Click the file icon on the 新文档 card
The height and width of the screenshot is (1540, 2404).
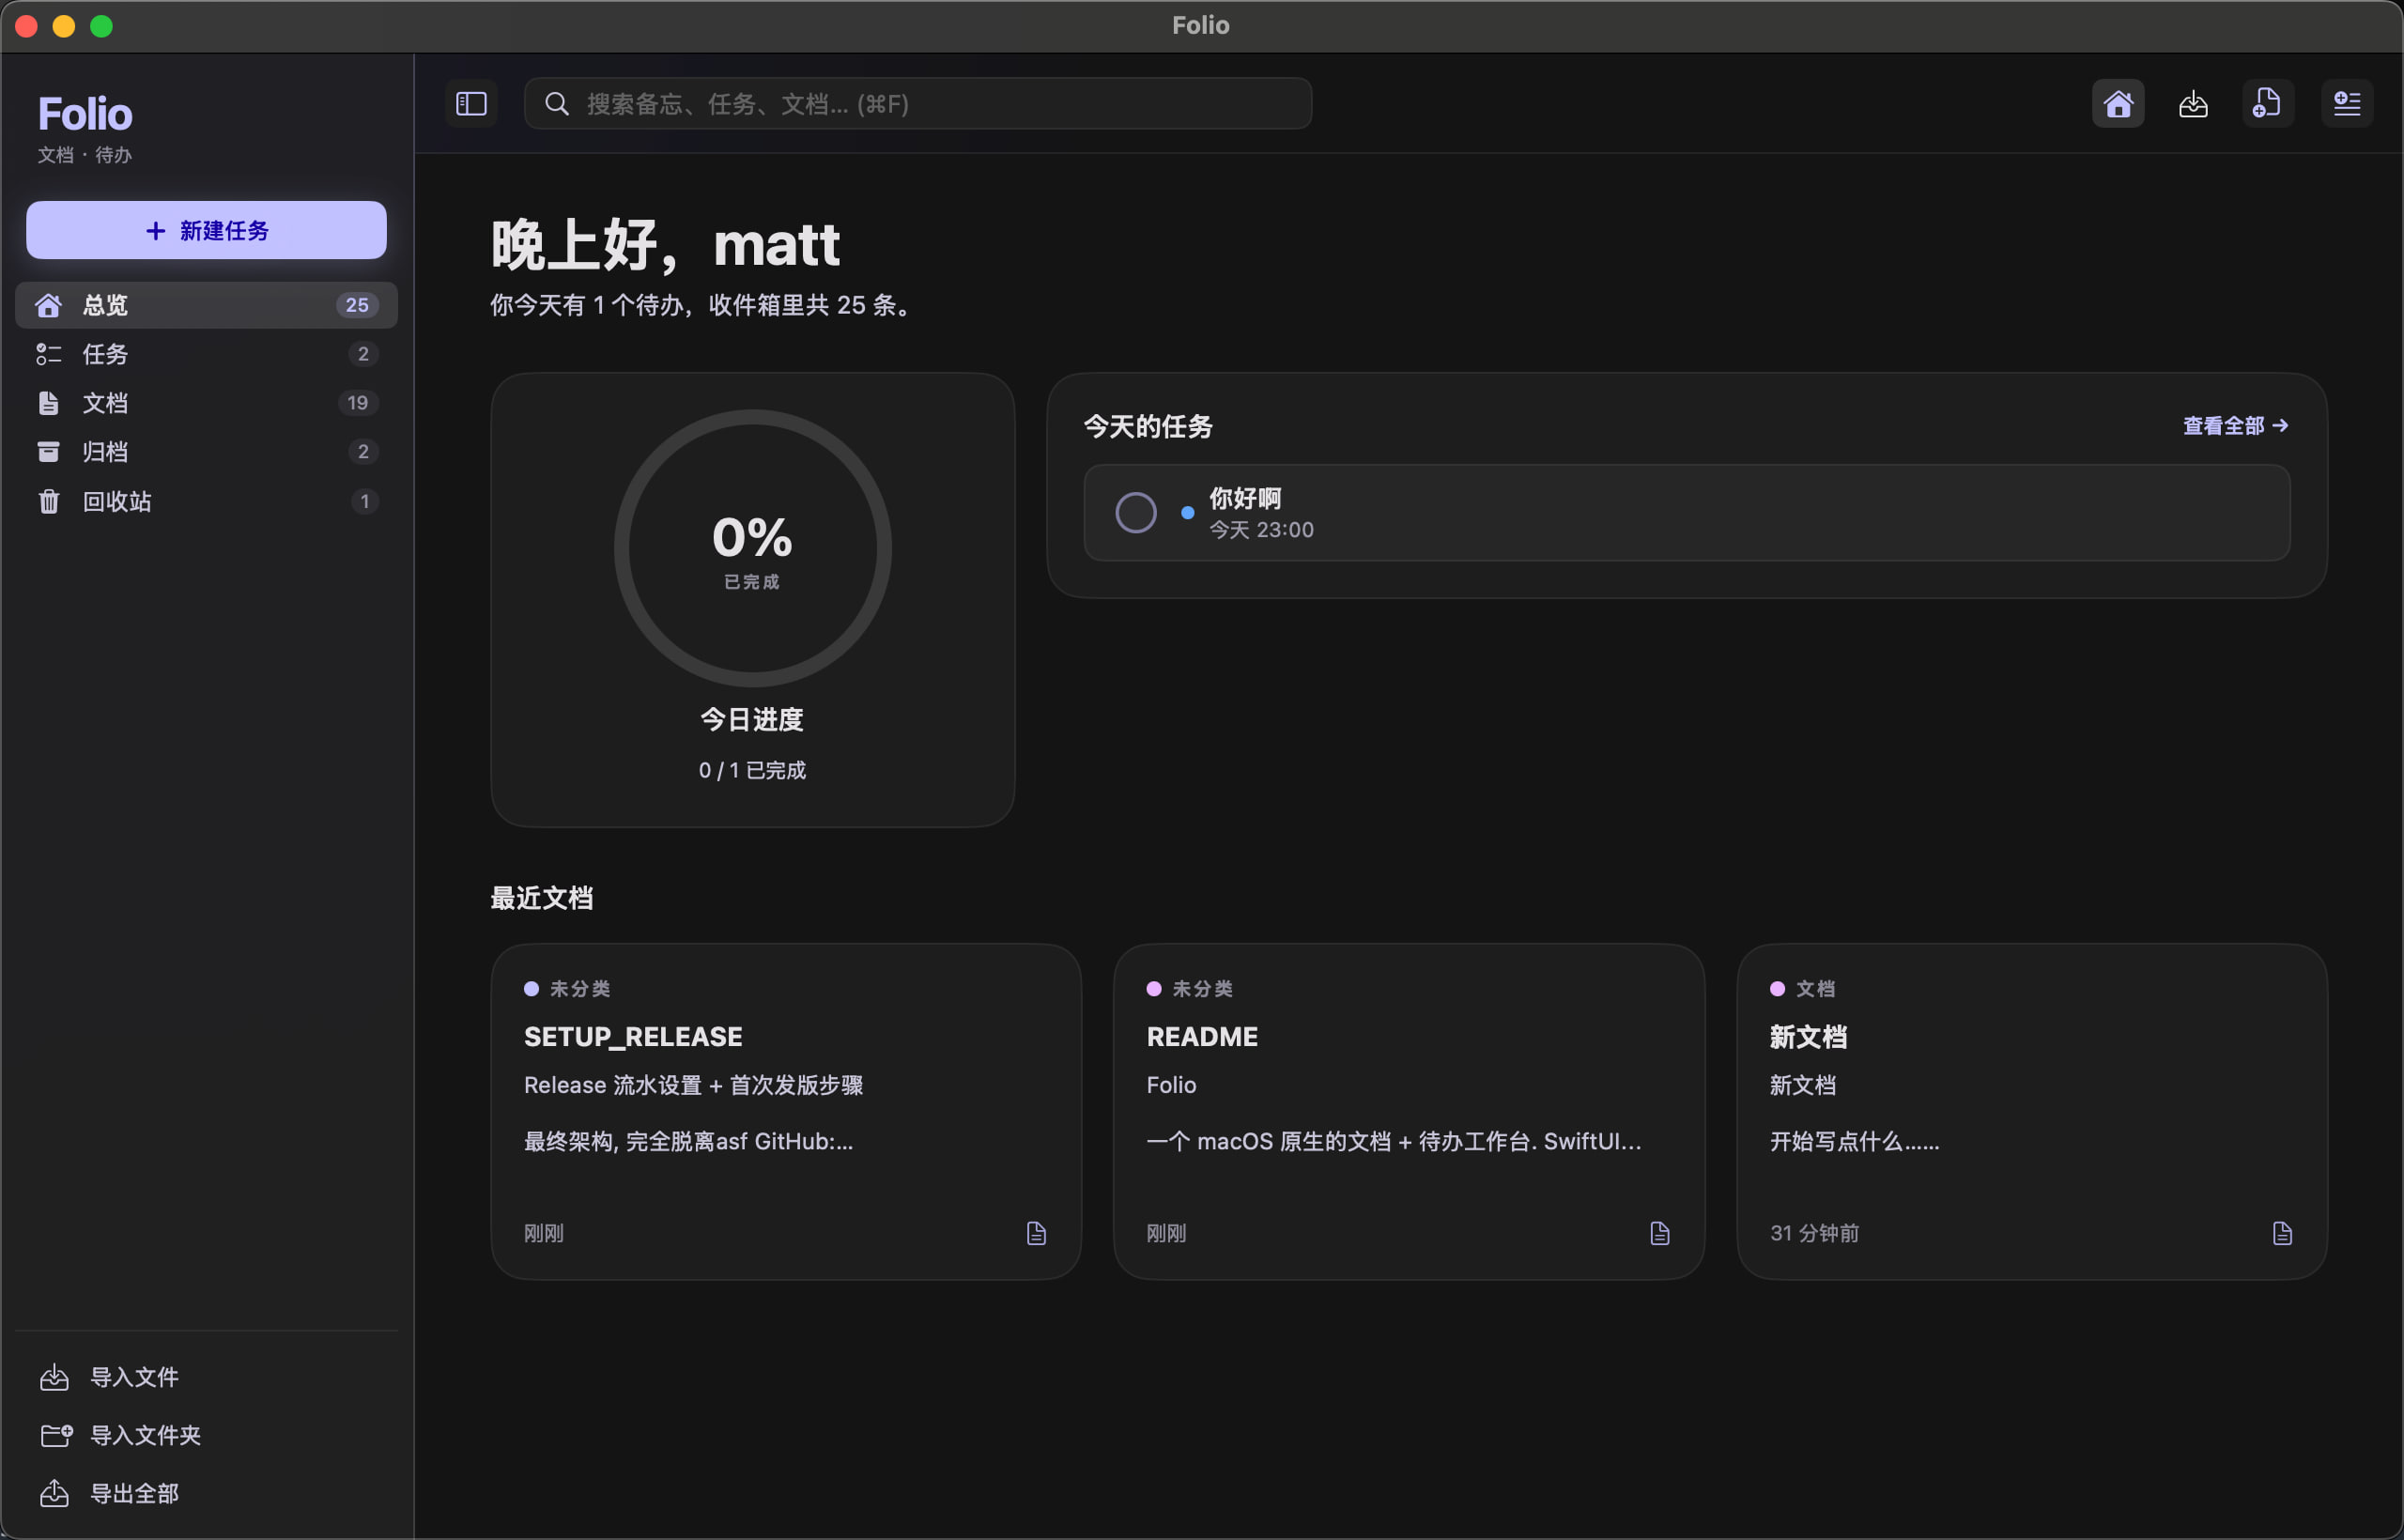2282,1233
